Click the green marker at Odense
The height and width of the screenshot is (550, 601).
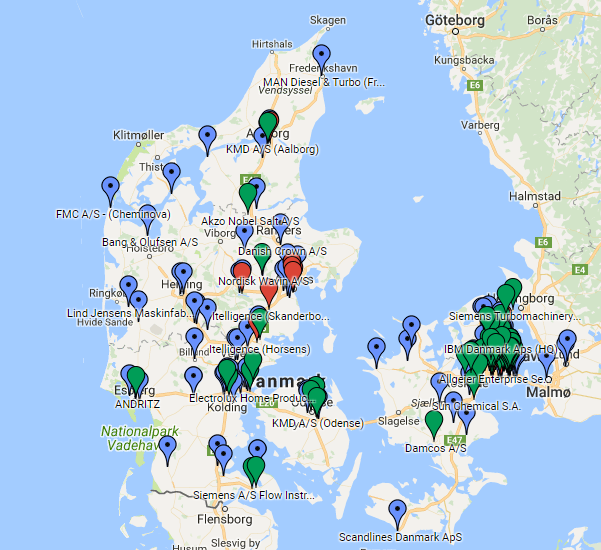[317, 401]
